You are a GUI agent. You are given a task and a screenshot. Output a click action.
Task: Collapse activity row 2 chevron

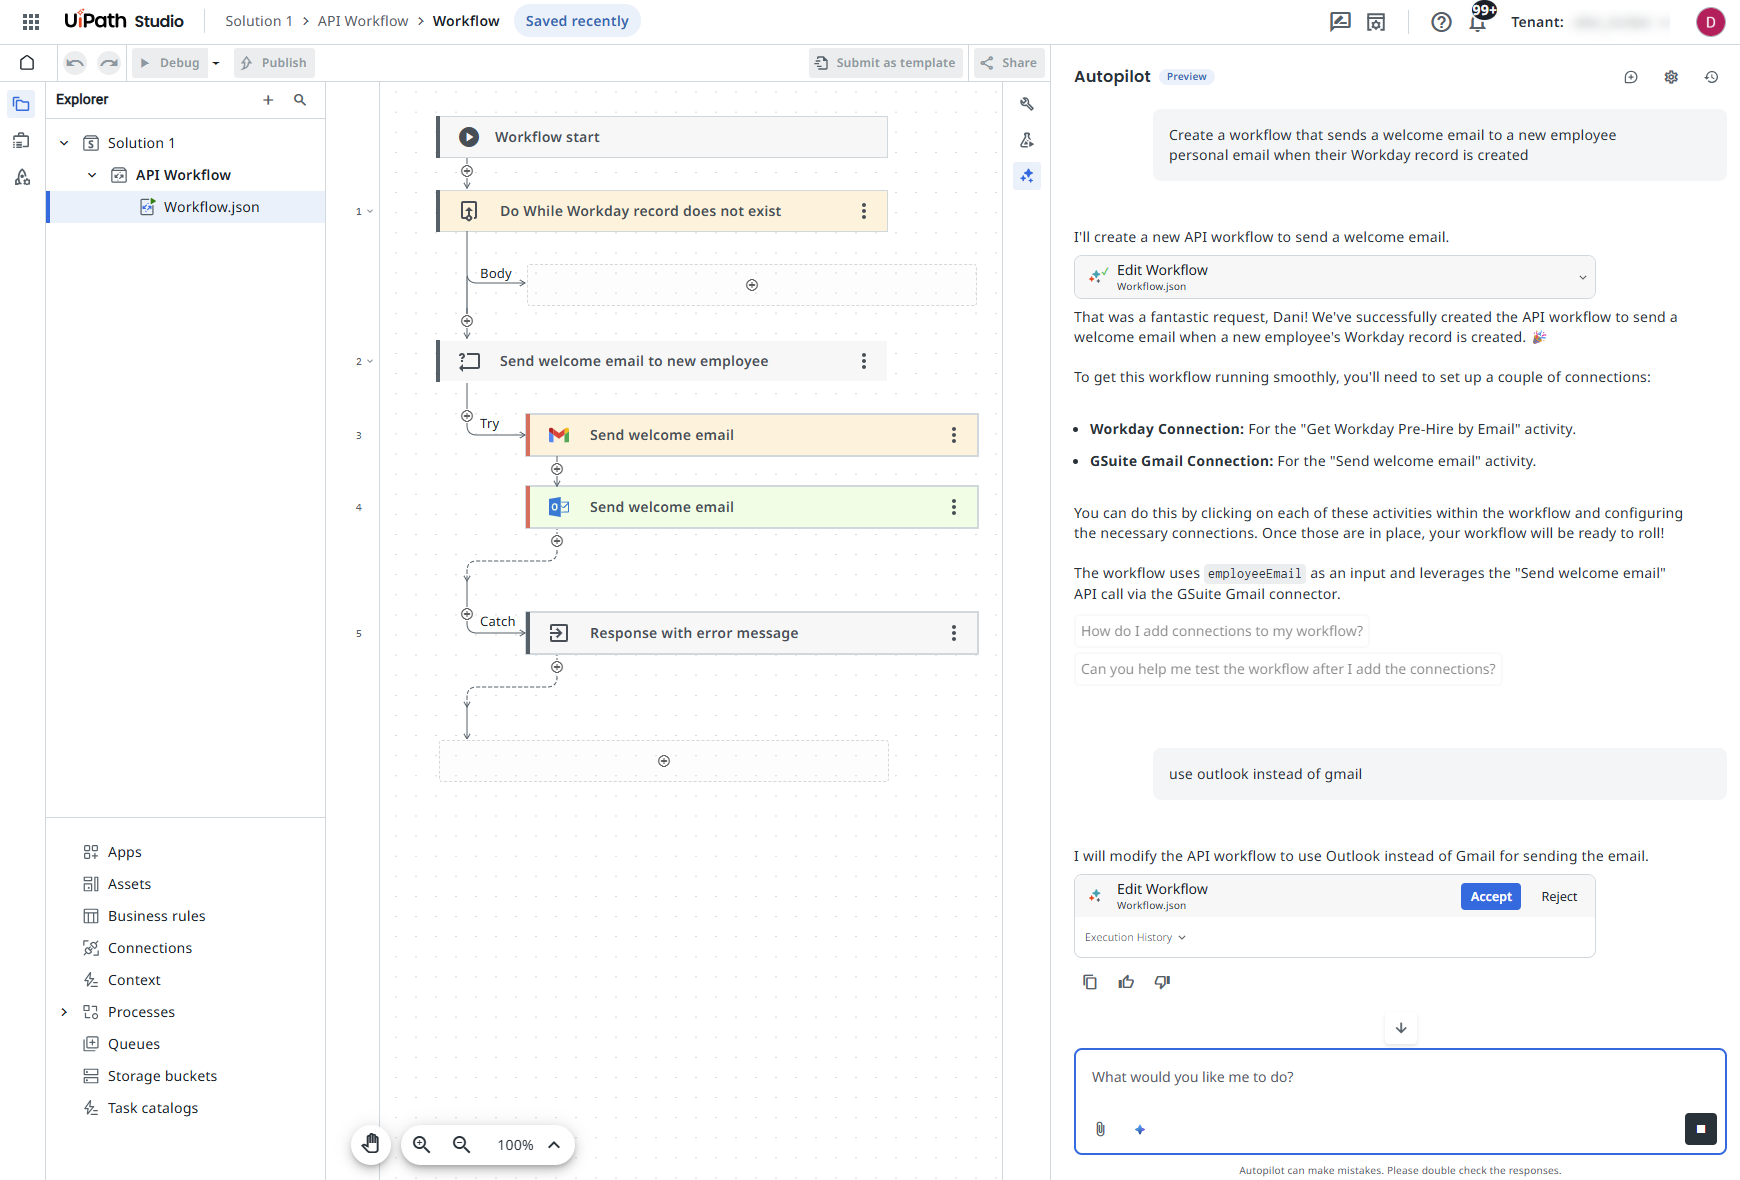click(x=370, y=361)
